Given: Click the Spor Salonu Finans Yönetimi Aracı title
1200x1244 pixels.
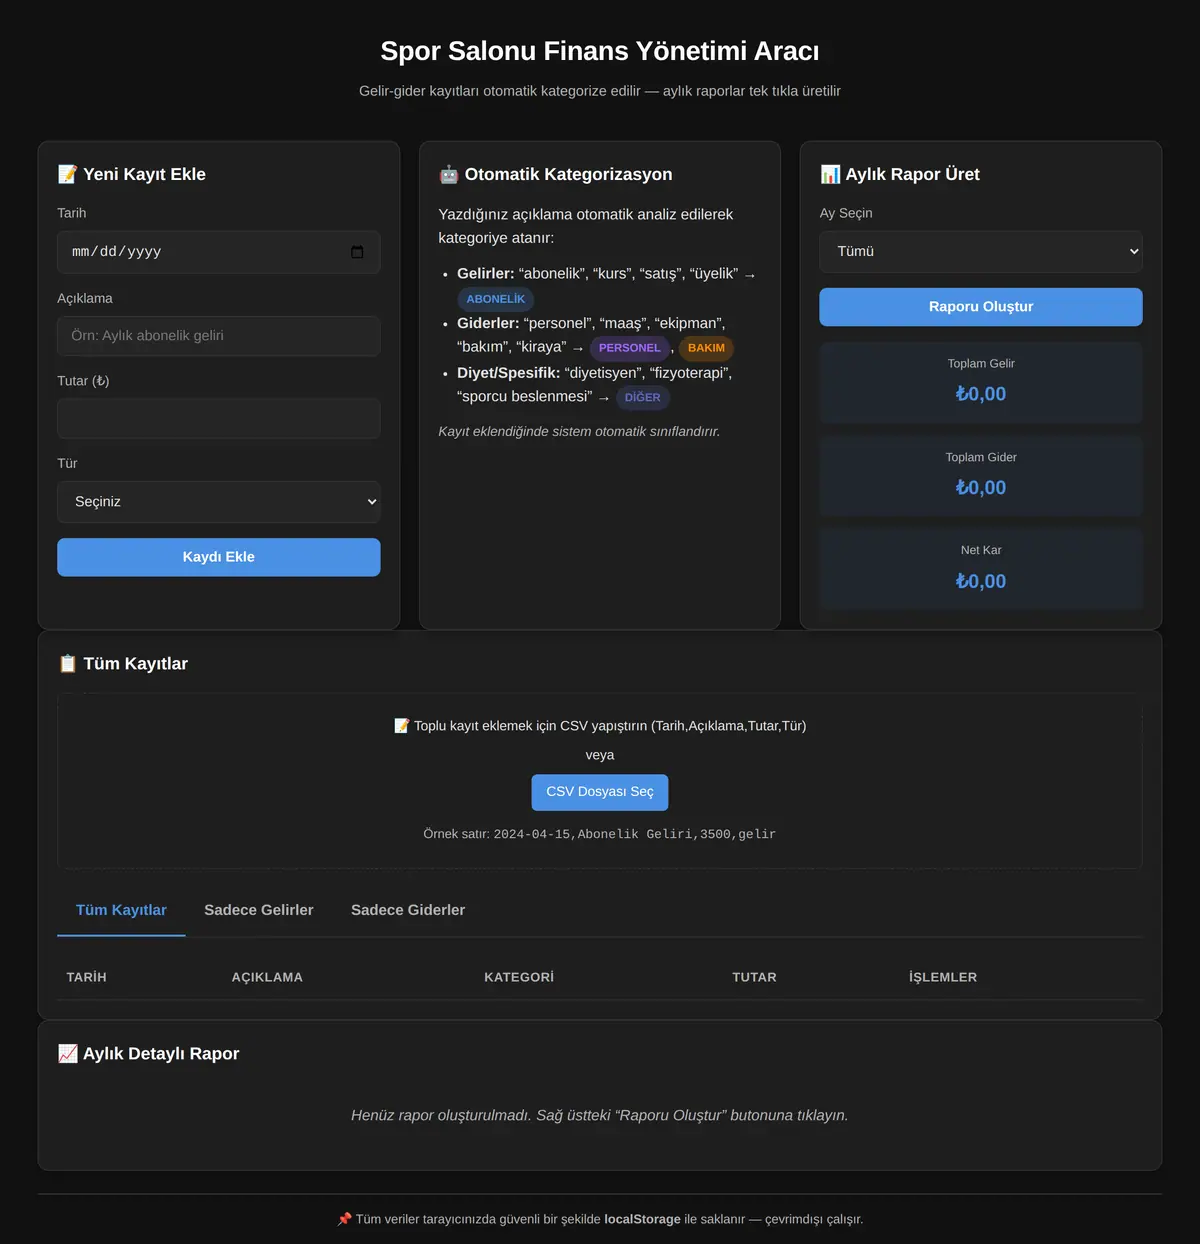Looking at the screenshot, I should [x=600, y=51].
